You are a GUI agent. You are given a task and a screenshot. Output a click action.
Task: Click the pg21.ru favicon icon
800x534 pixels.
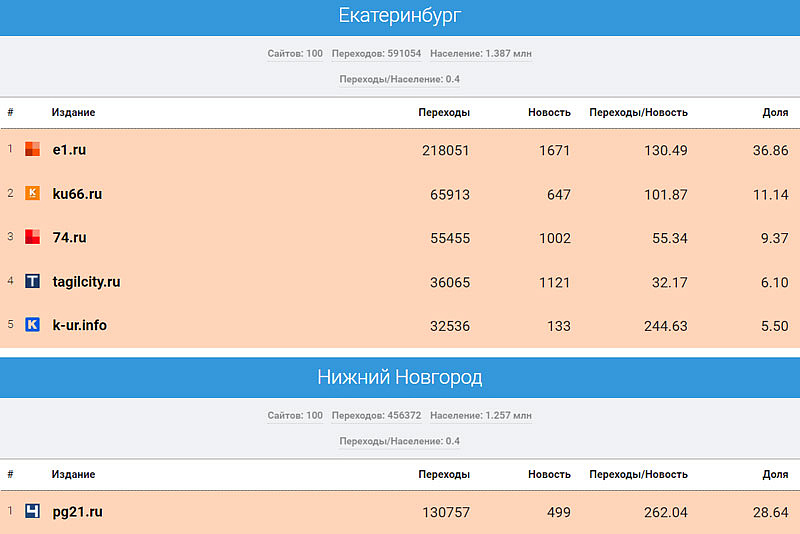tap(32, 512)
